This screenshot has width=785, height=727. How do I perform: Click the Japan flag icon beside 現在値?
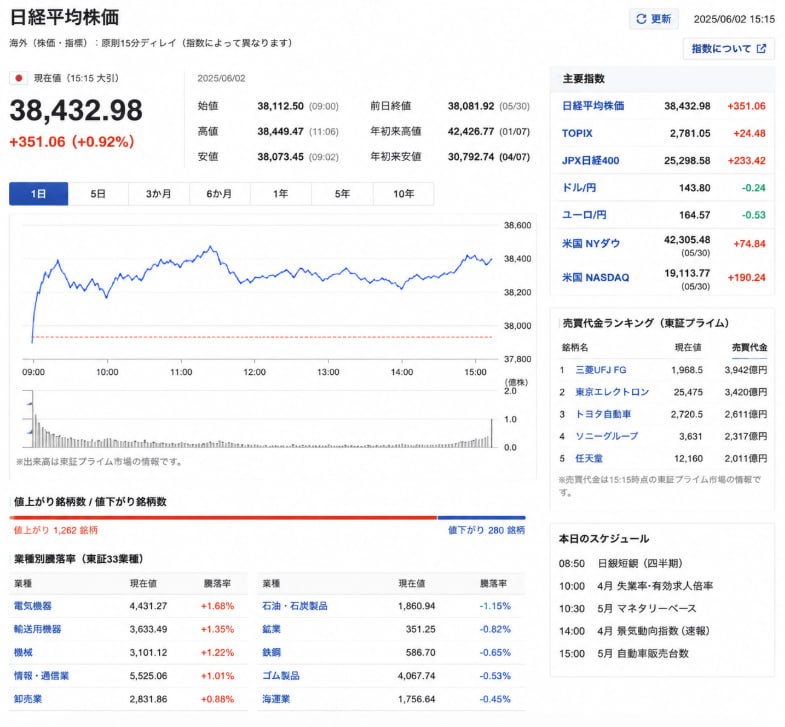click(x=19, y=78)
